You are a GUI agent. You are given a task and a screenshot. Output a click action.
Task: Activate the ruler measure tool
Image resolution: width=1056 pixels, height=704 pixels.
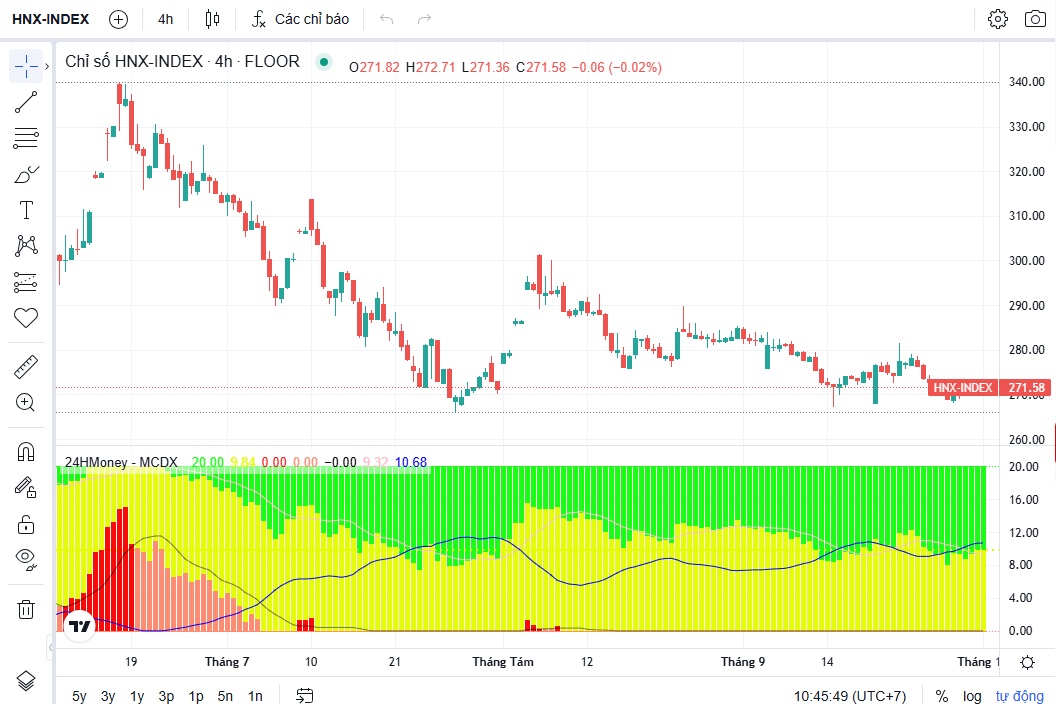coord(26,367)
